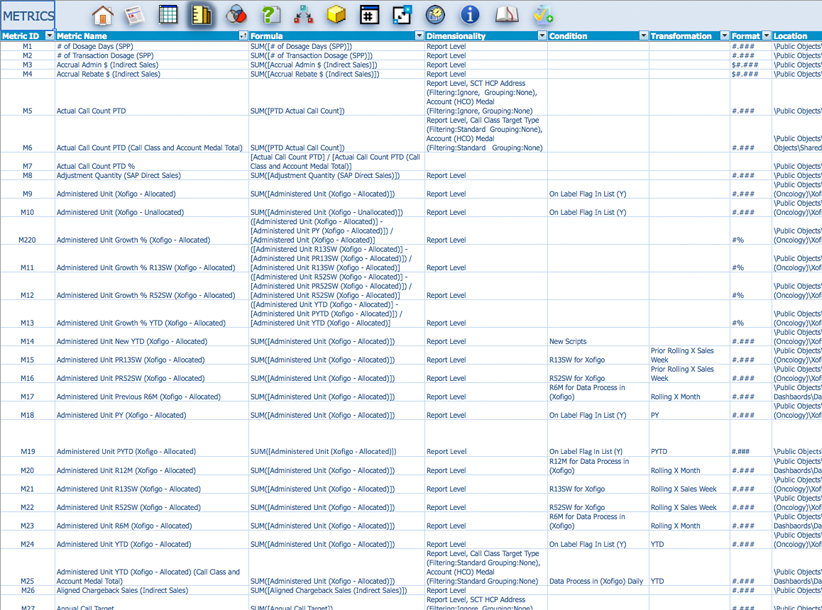Open the green question mark icon
Image resolution: width=822 pixels, height=610 pixels.
[x=269, y=15]
